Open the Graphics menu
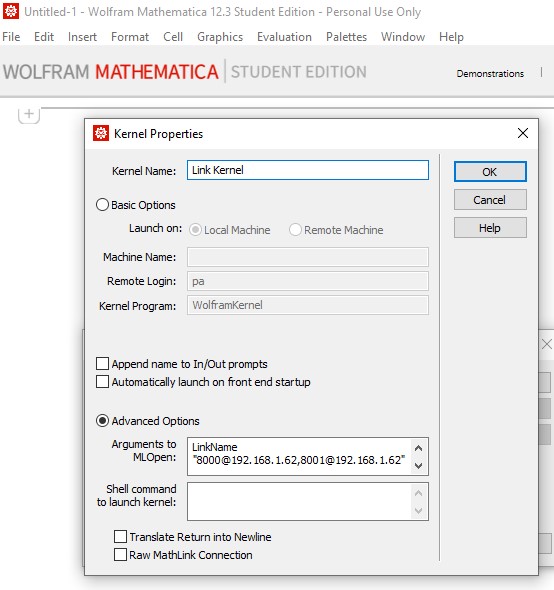Screen dimensions: 554x590 pos(220,37)
